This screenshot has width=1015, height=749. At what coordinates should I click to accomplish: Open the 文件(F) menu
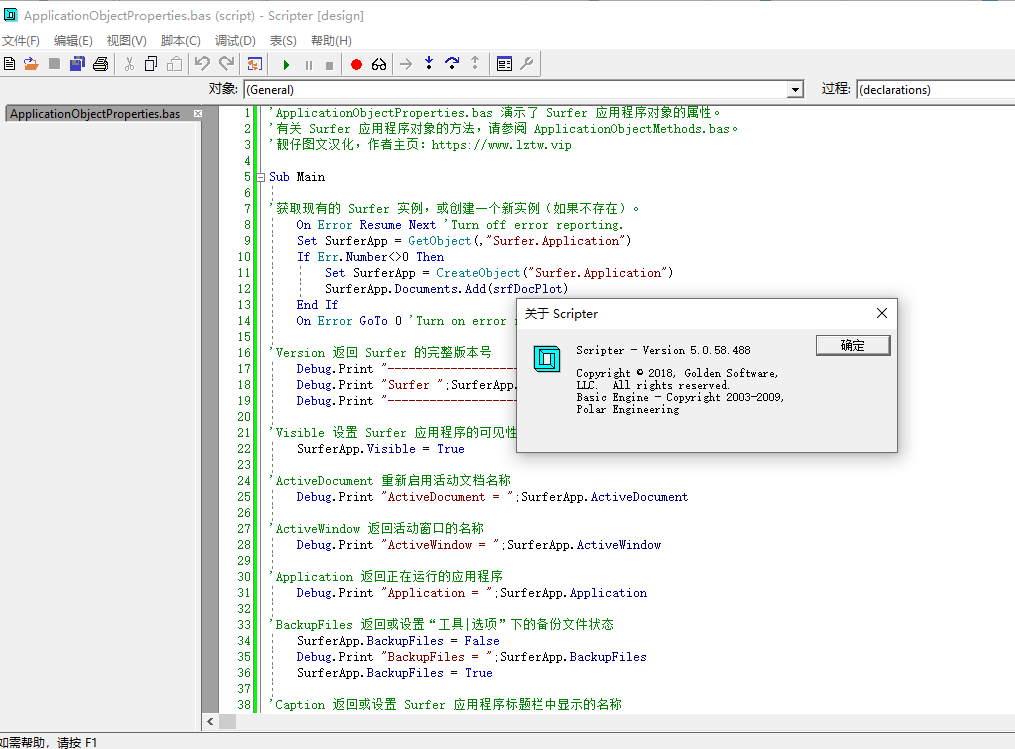pyautogui.click(x=21, y=41)
